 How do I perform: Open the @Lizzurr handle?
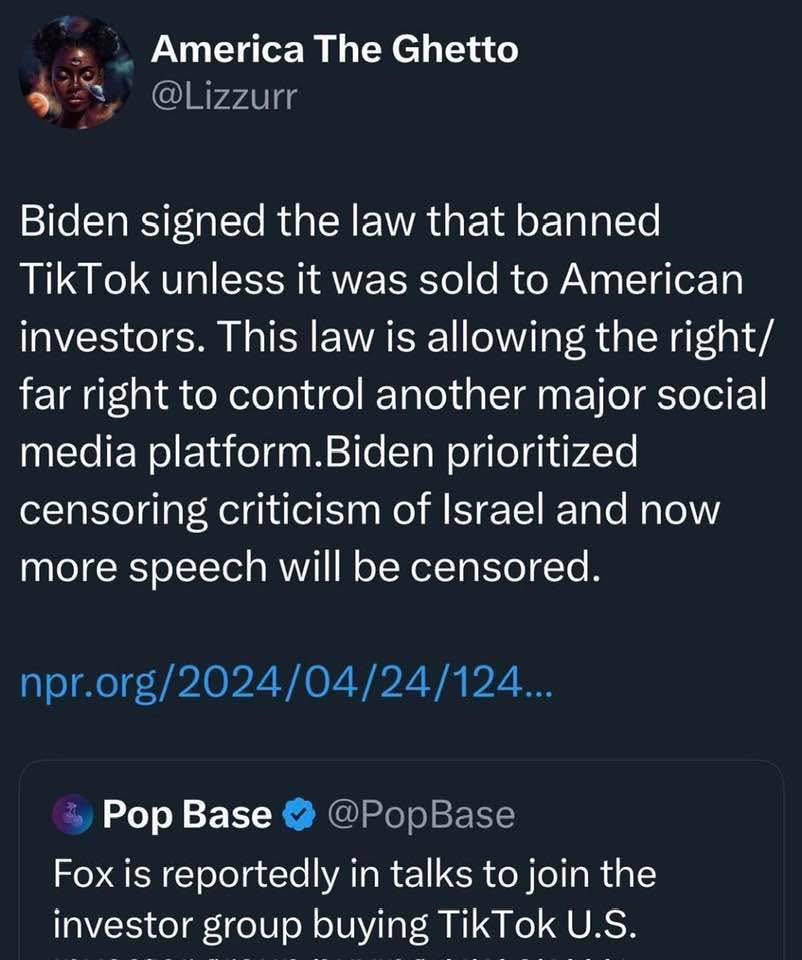(x=223, y=97)
